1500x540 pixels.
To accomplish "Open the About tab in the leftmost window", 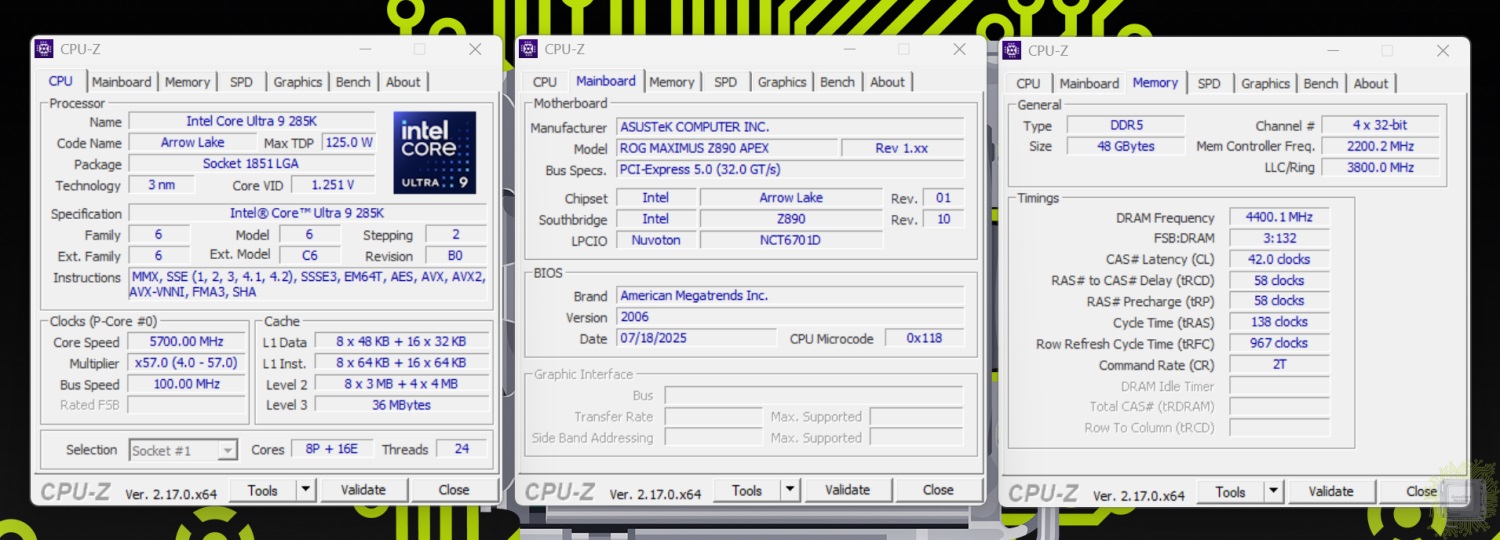I will (403, 82).
